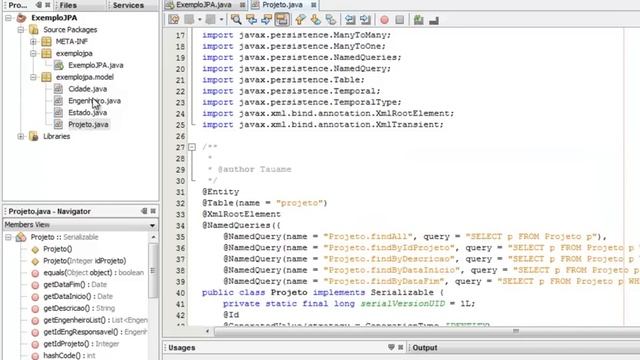Click the Last Edit toolbar icon

tap(173, 20)
